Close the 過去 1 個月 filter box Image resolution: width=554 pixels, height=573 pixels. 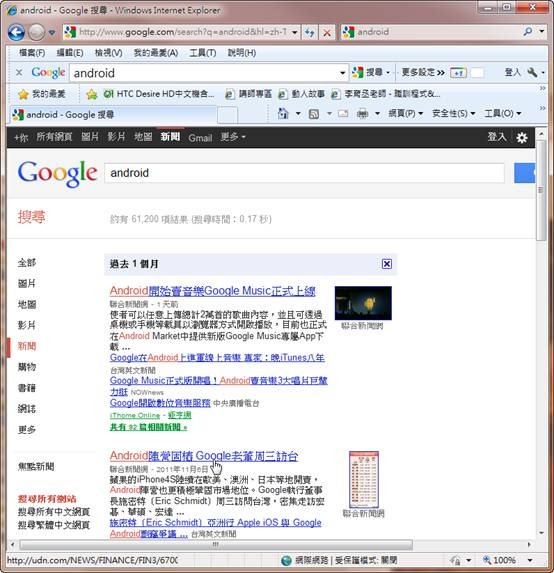tap(387, 264)
